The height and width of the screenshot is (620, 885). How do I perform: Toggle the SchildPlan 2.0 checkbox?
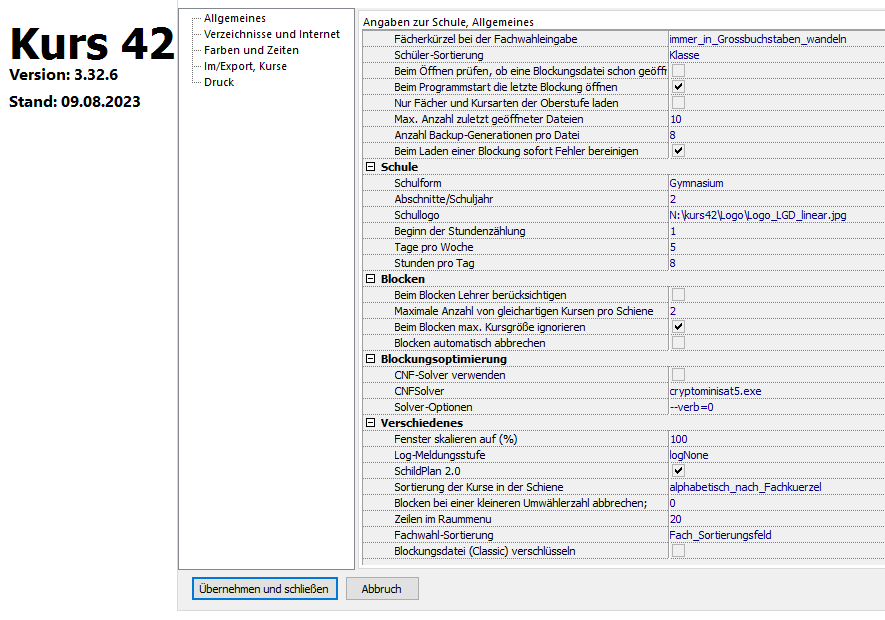tap(678, 471)
